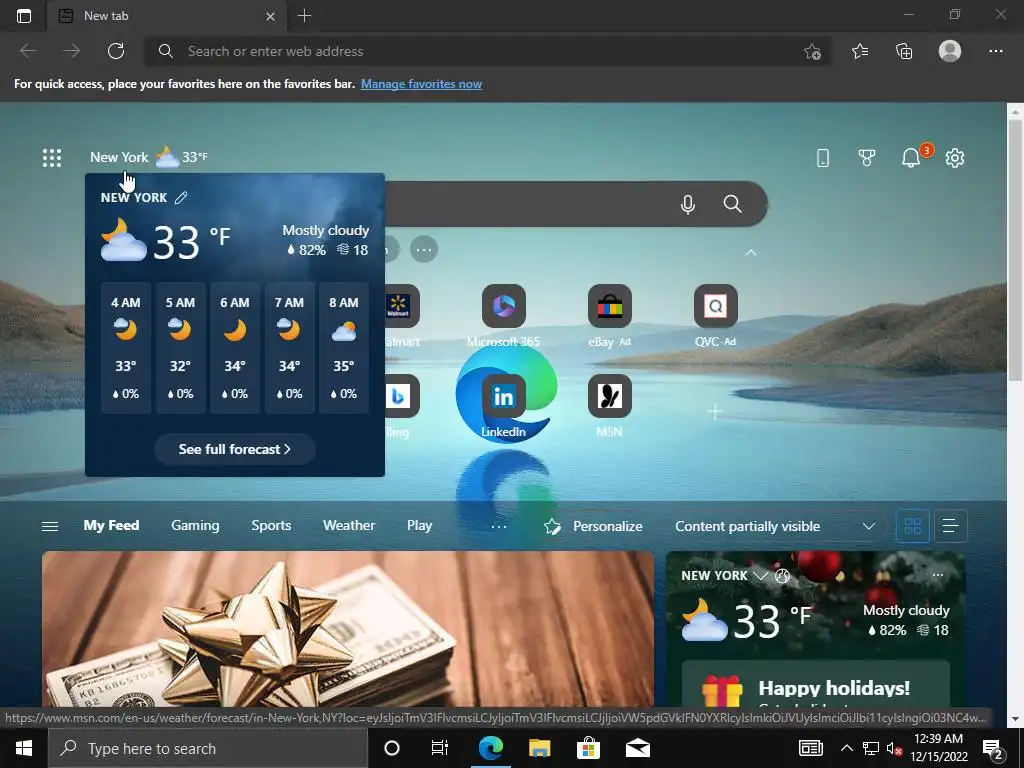Open the quick links more options ellipsis
The height and width of the screenshot is (768, 1024).
pos(424,249)
